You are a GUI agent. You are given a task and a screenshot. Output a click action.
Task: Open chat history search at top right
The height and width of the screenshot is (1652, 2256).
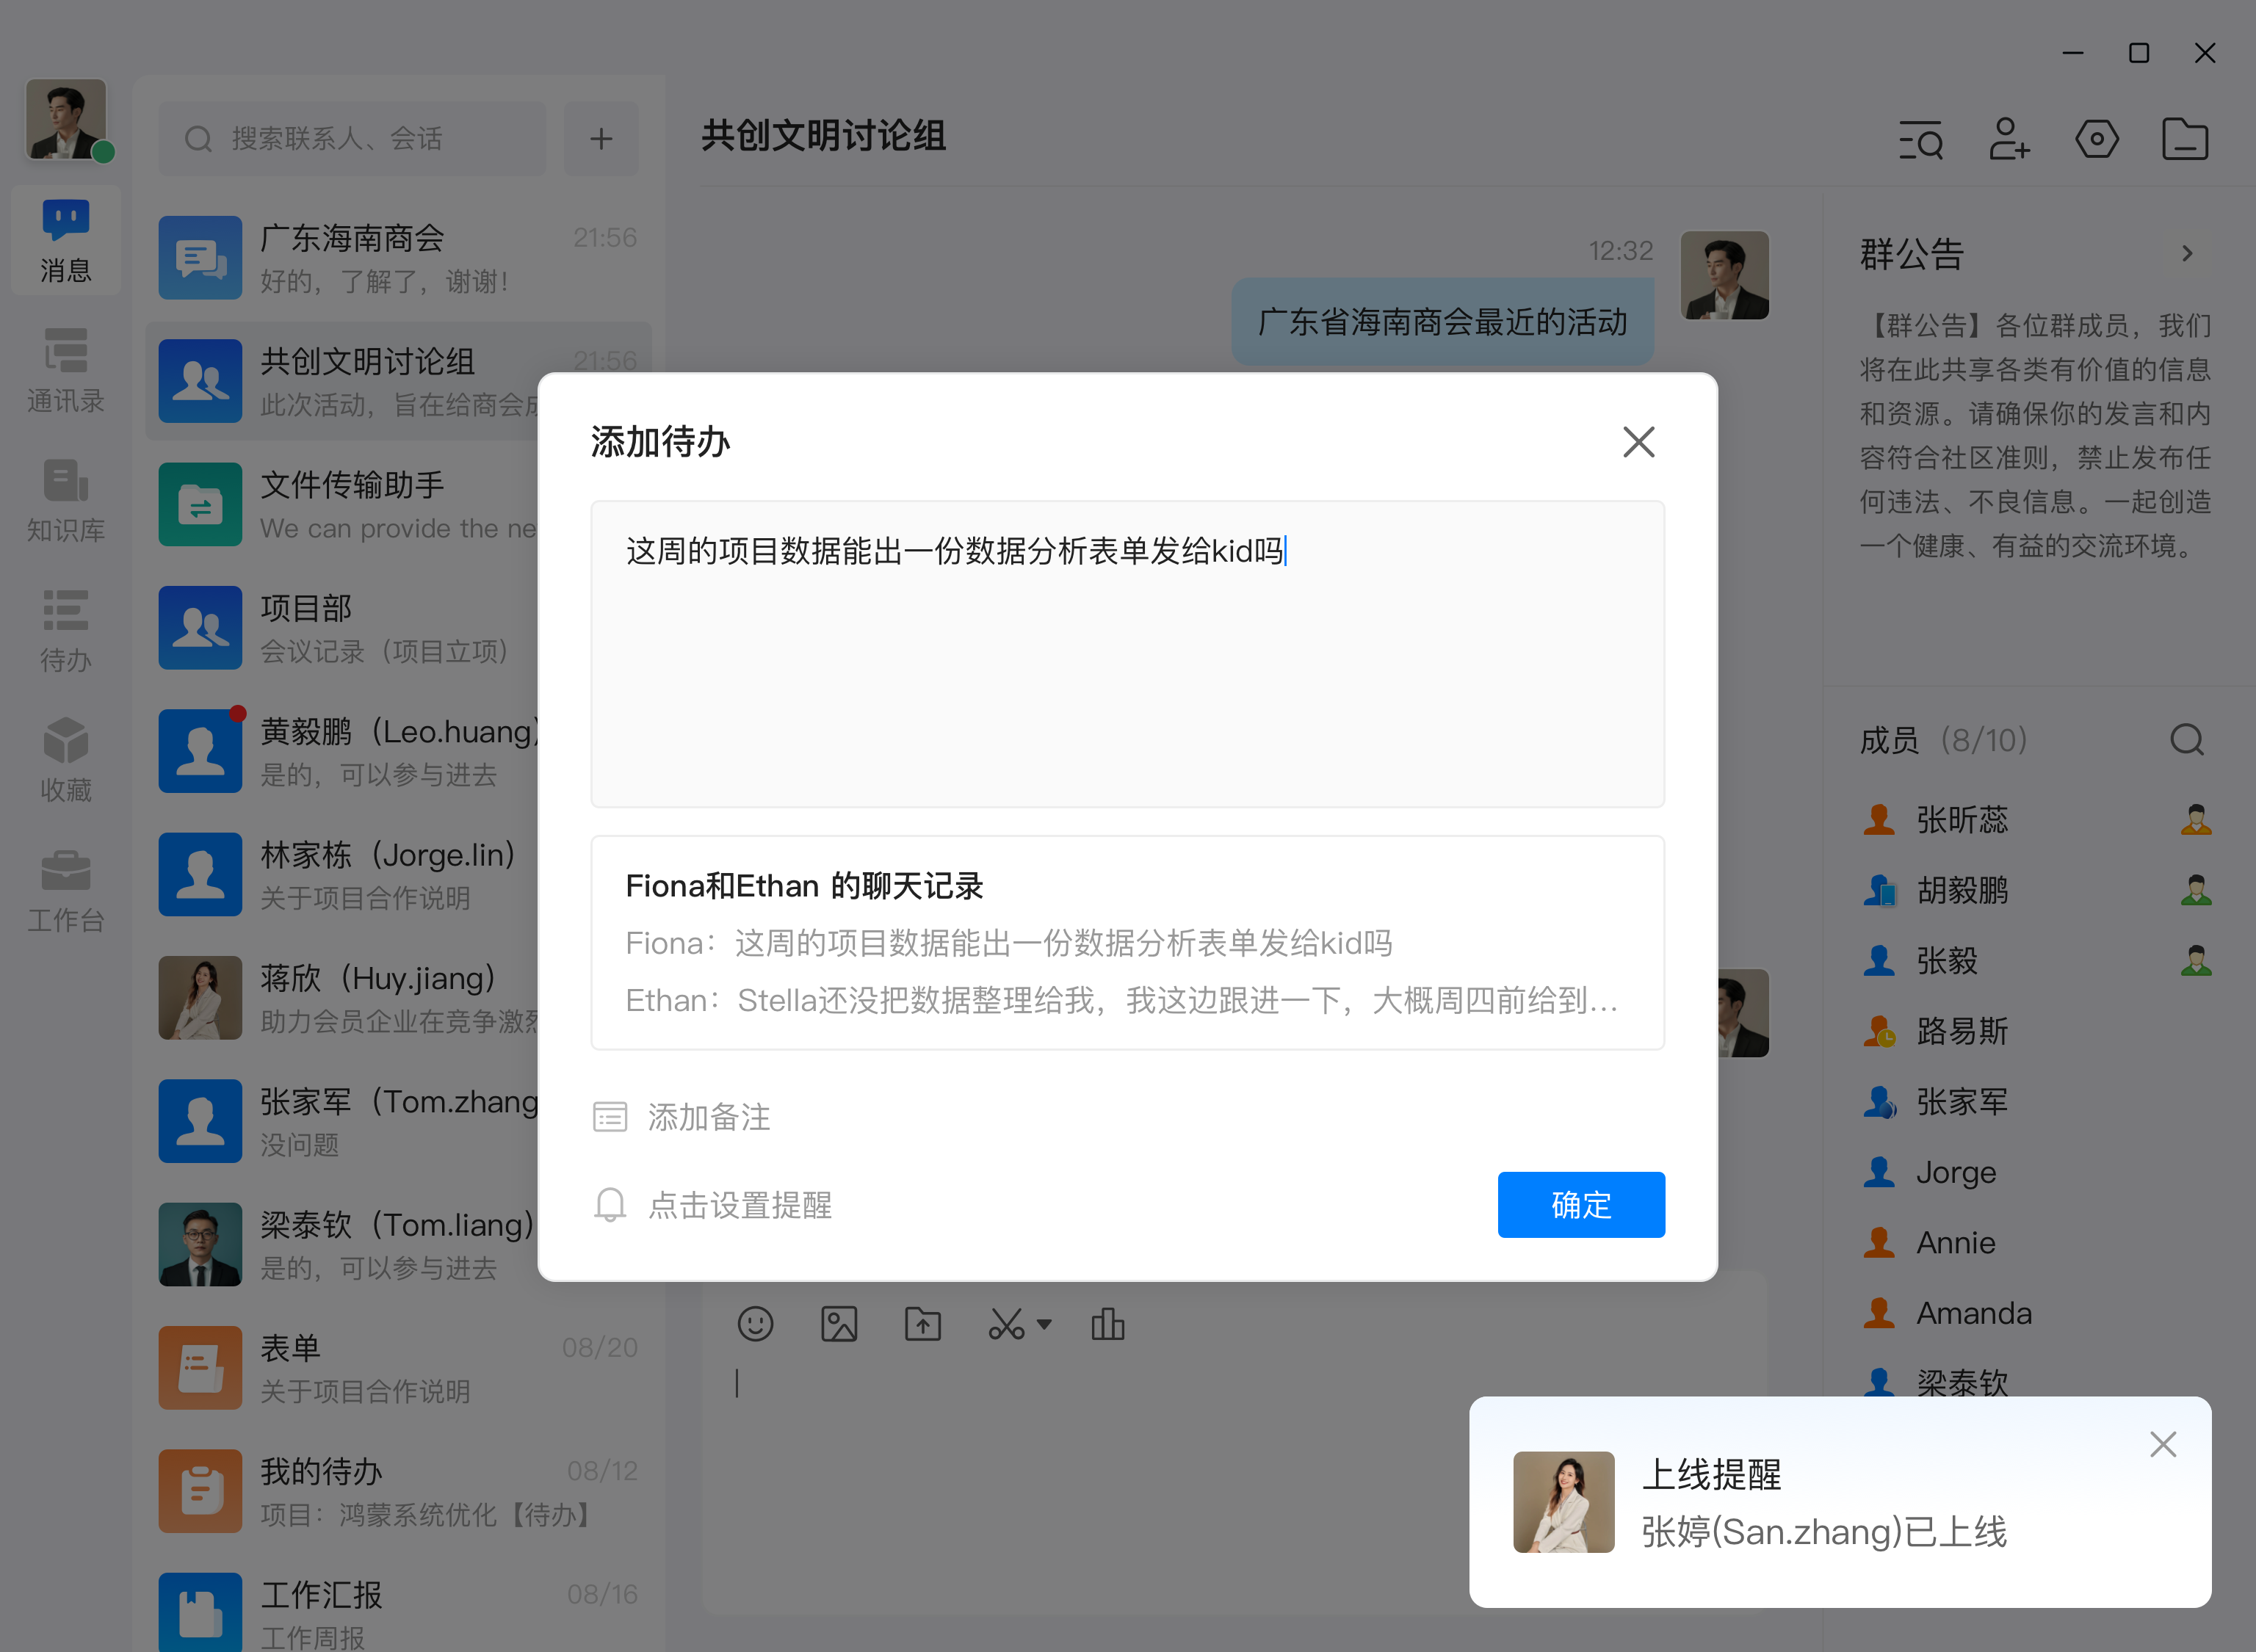click(1921, 140)
